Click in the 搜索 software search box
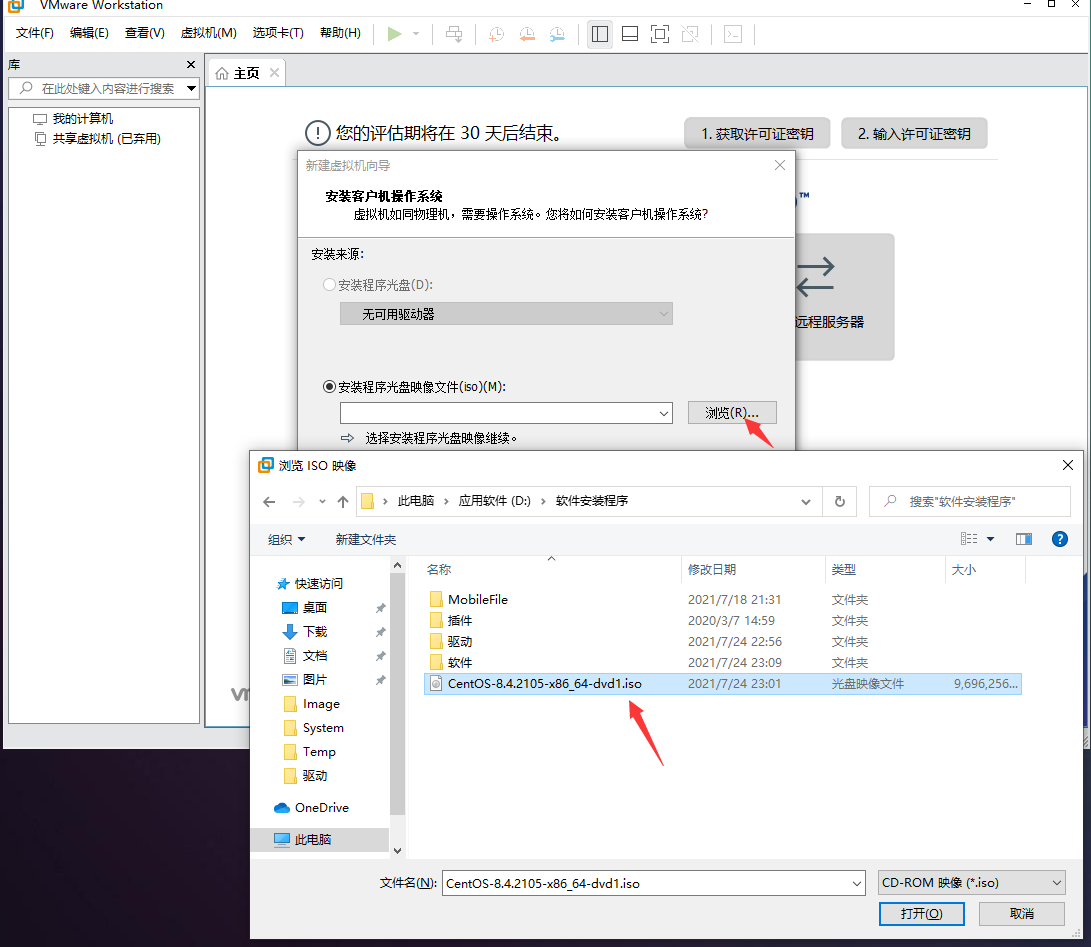 pyautogui.click(x=968, y=501)
